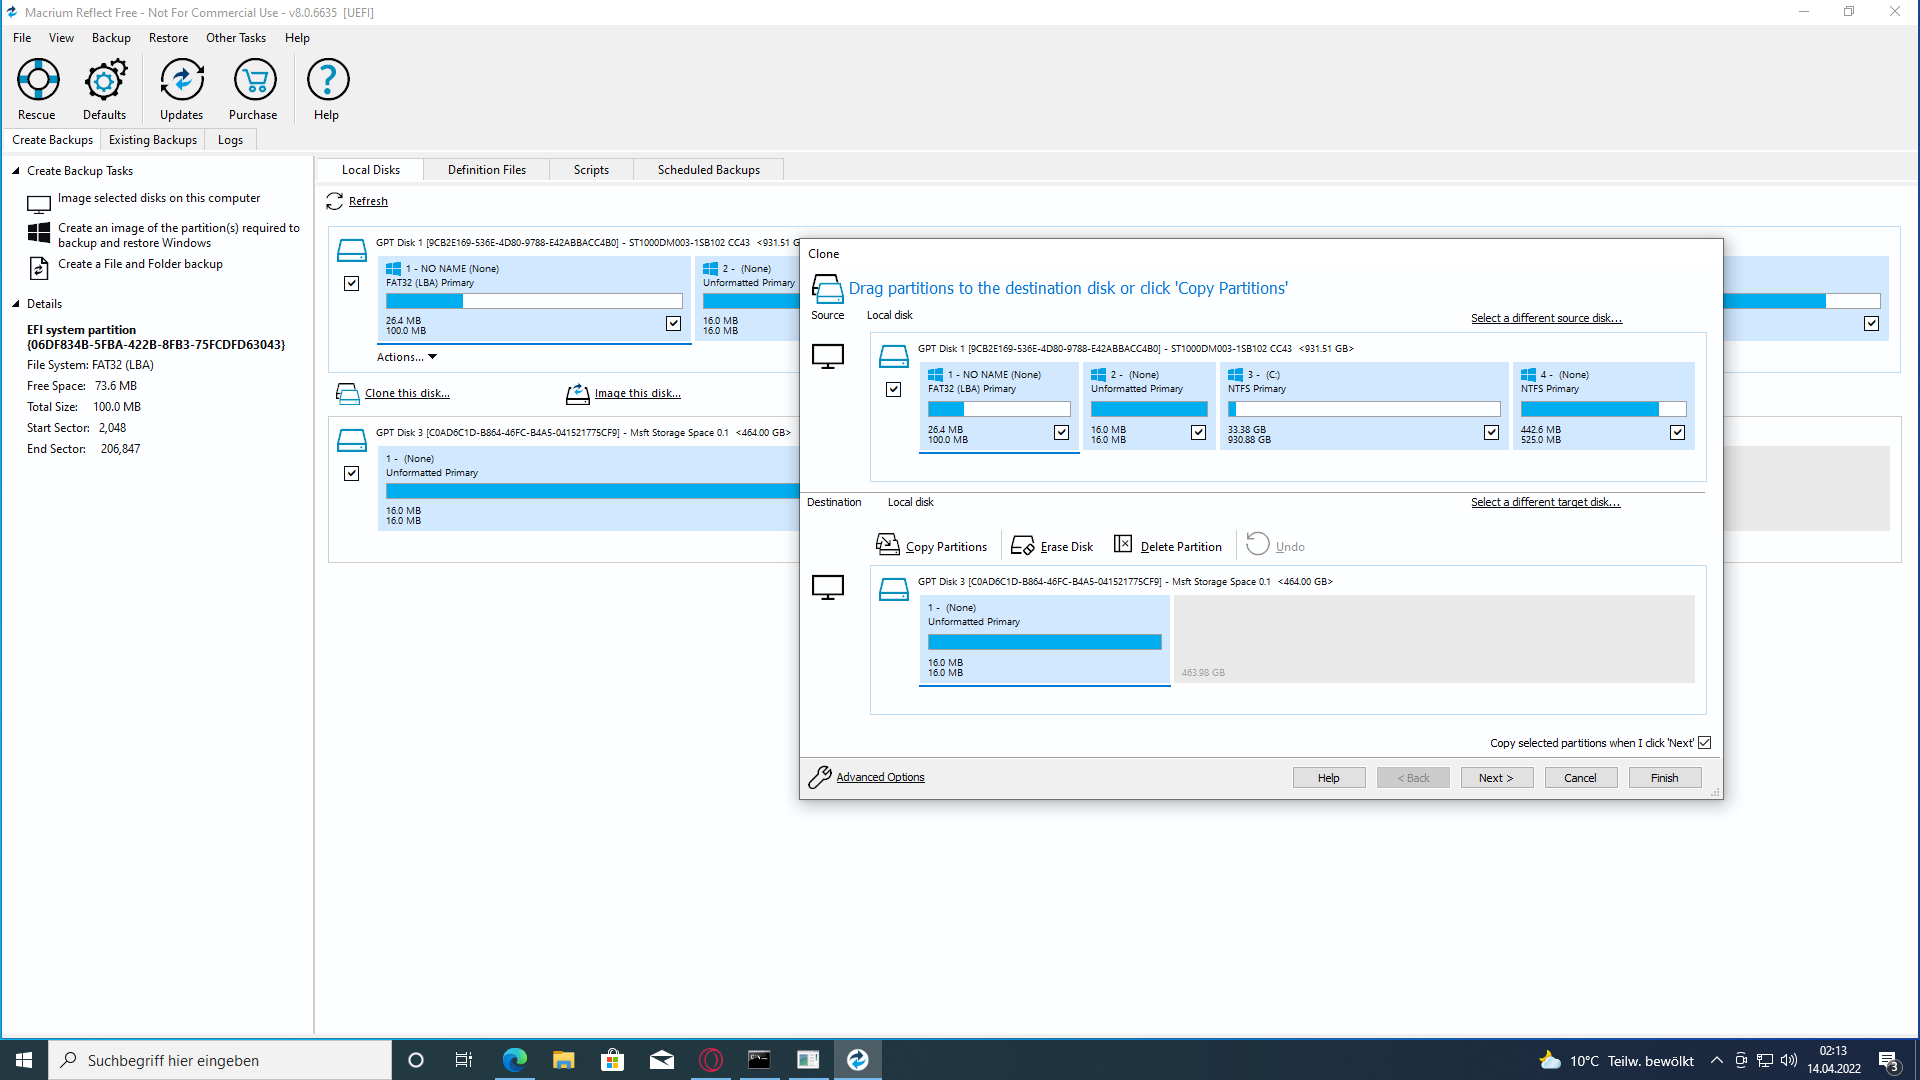This screenshot has height=1080, width=1920.
Task: Click 'Select a different target disk...' link
Action: coord(1545,502)
